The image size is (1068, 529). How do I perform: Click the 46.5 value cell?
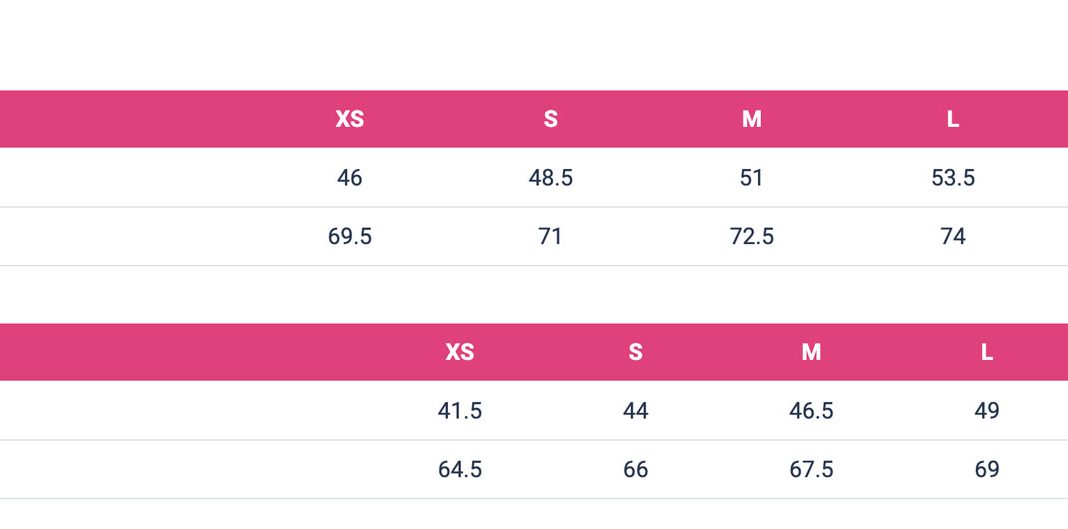point(811,411)
